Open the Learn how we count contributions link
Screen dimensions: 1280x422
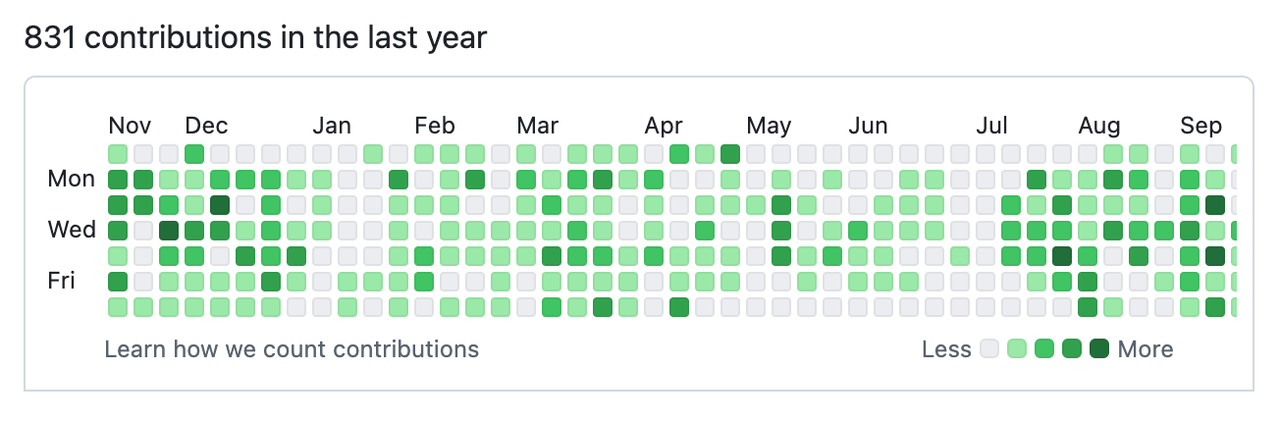(x=291, y=350)
